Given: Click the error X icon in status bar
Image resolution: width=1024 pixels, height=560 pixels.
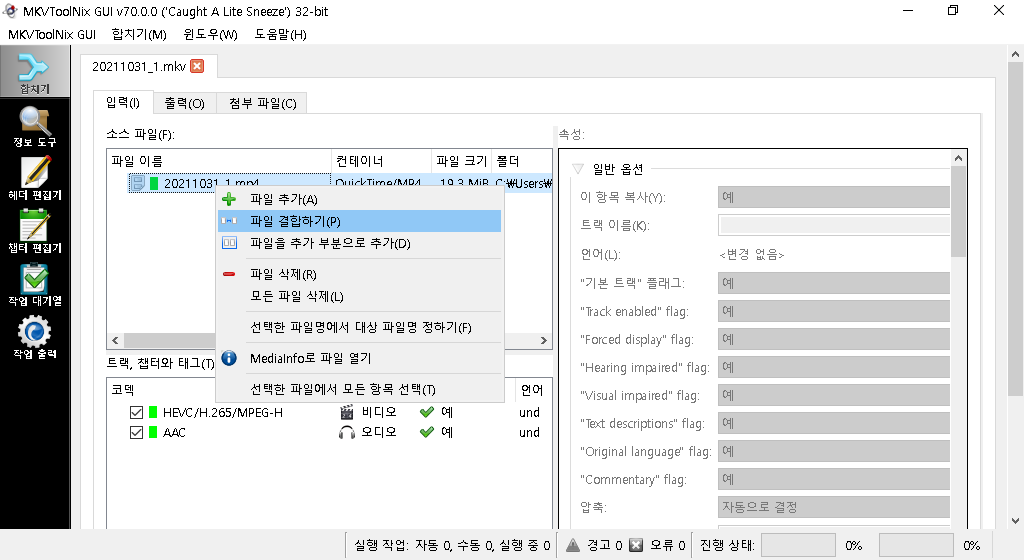Looking at the screenshot, I should [635, 545].
